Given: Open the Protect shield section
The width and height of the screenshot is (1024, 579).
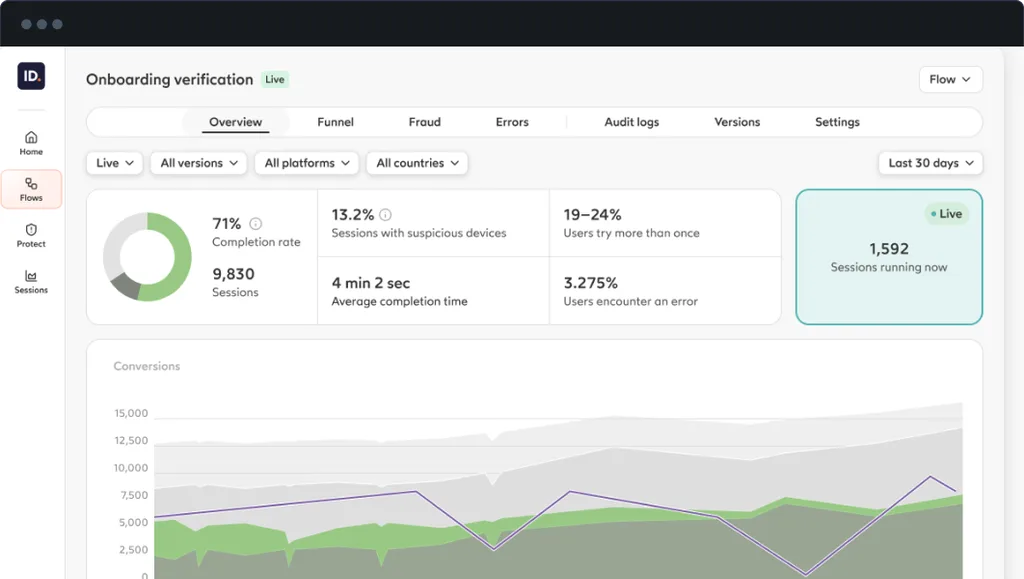Looking at the screenshot, I should [x=31, y=236].
